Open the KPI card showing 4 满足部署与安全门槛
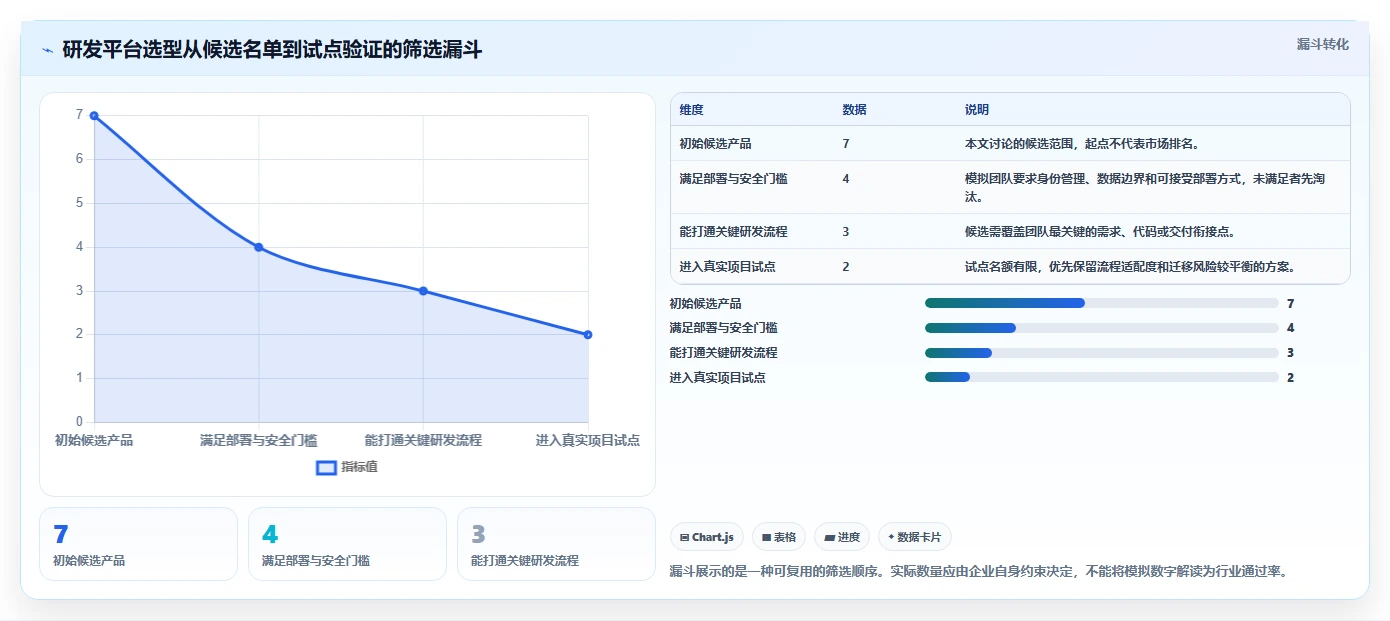 tap(347, 544)
